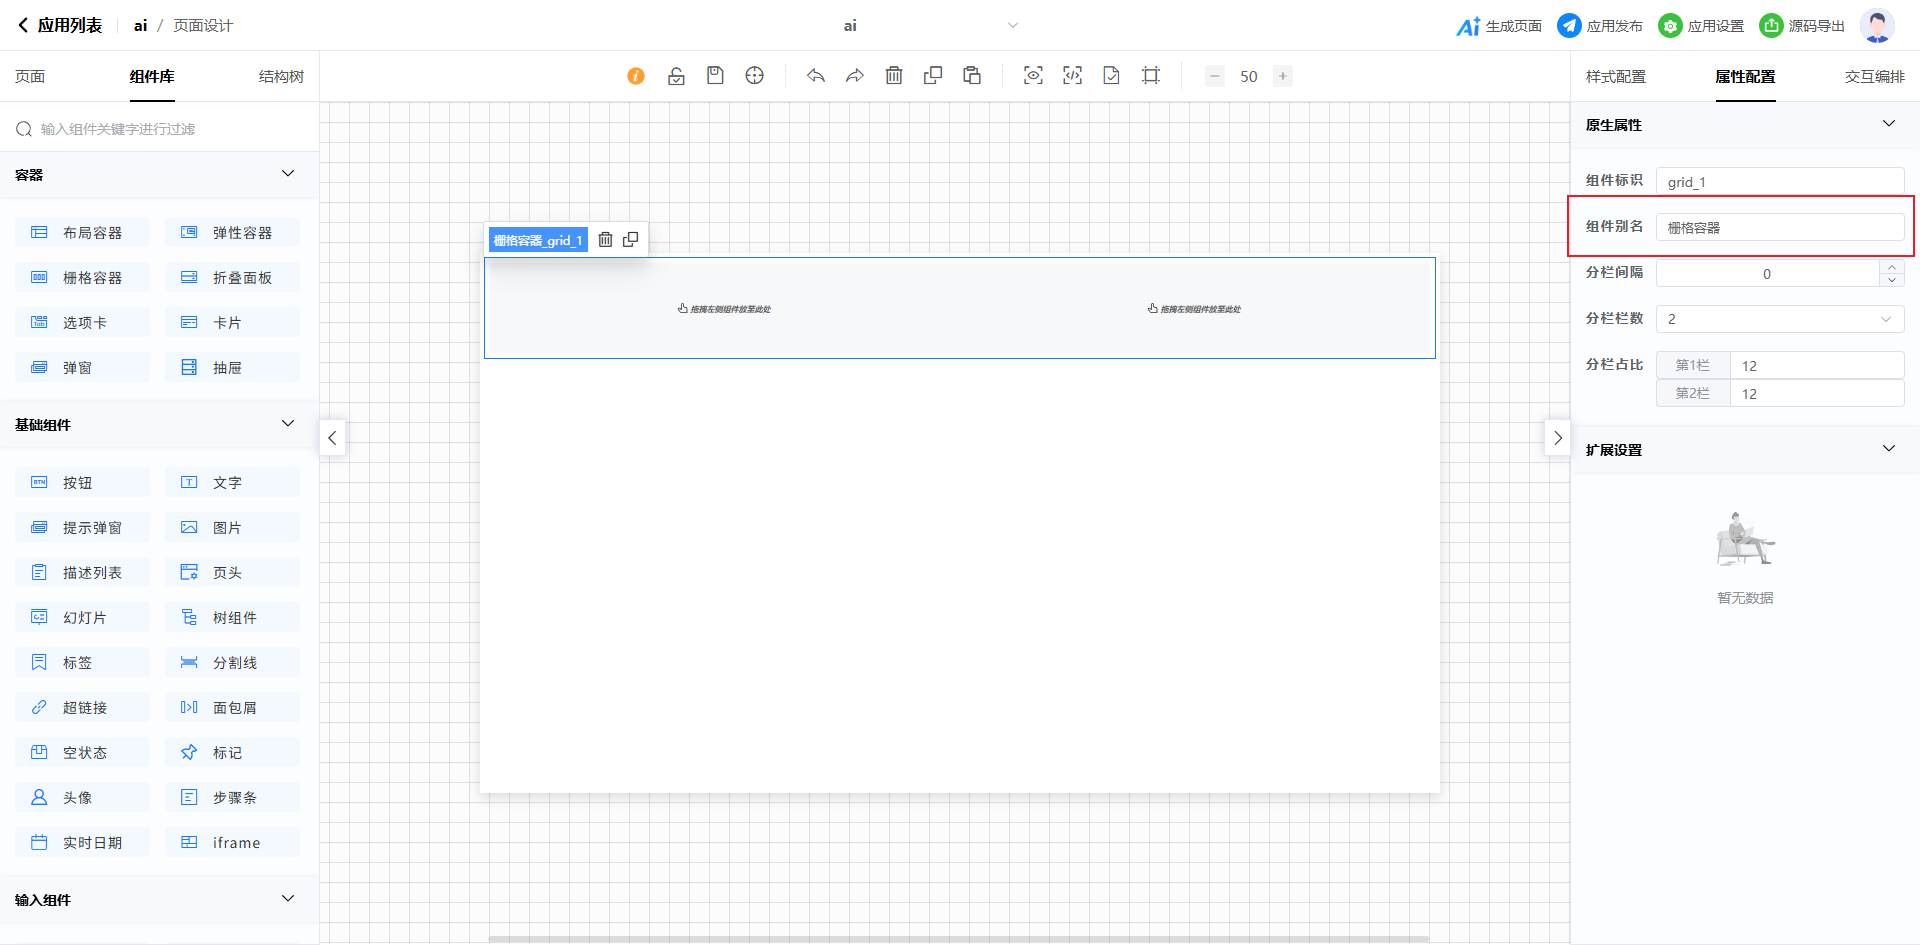Click the save (floppy disk) toolbar icon
This screenshot has height=945, width=1920.
[715, 76]
